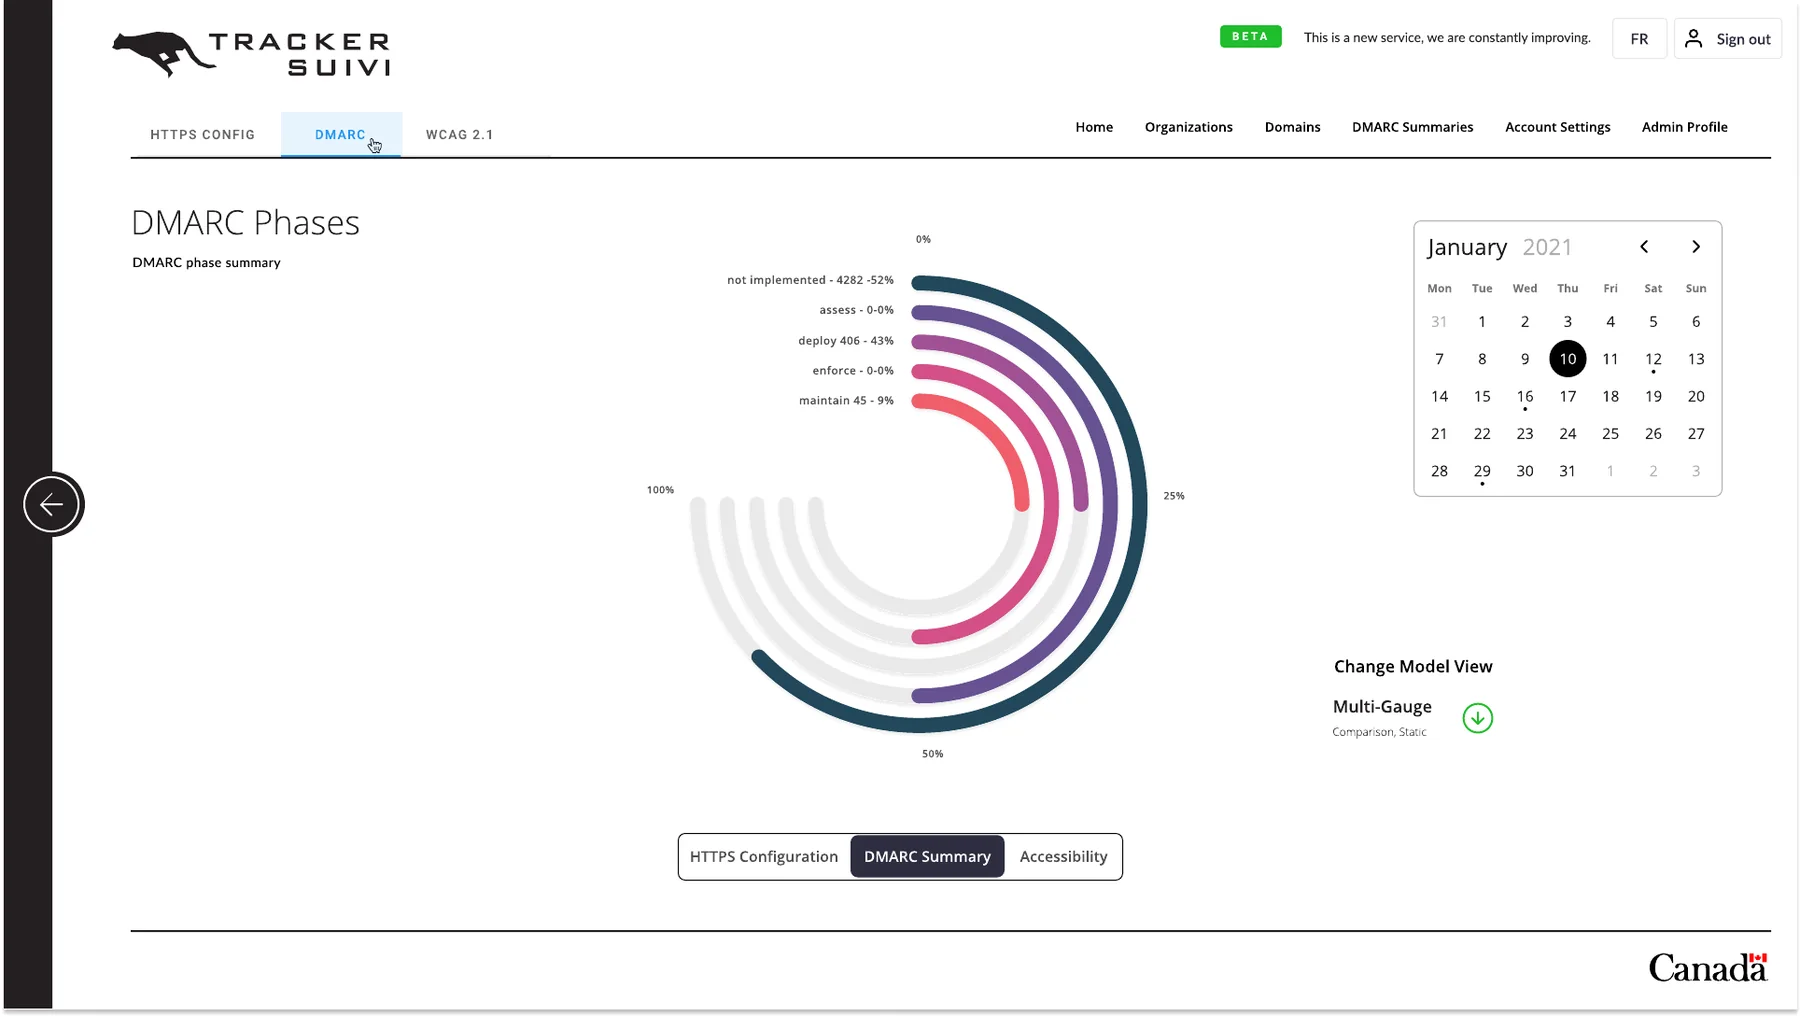Open Home in the navigation bar
Screen dimensions: 1800x1016
pyautogui.click(x=1094, y=127)
